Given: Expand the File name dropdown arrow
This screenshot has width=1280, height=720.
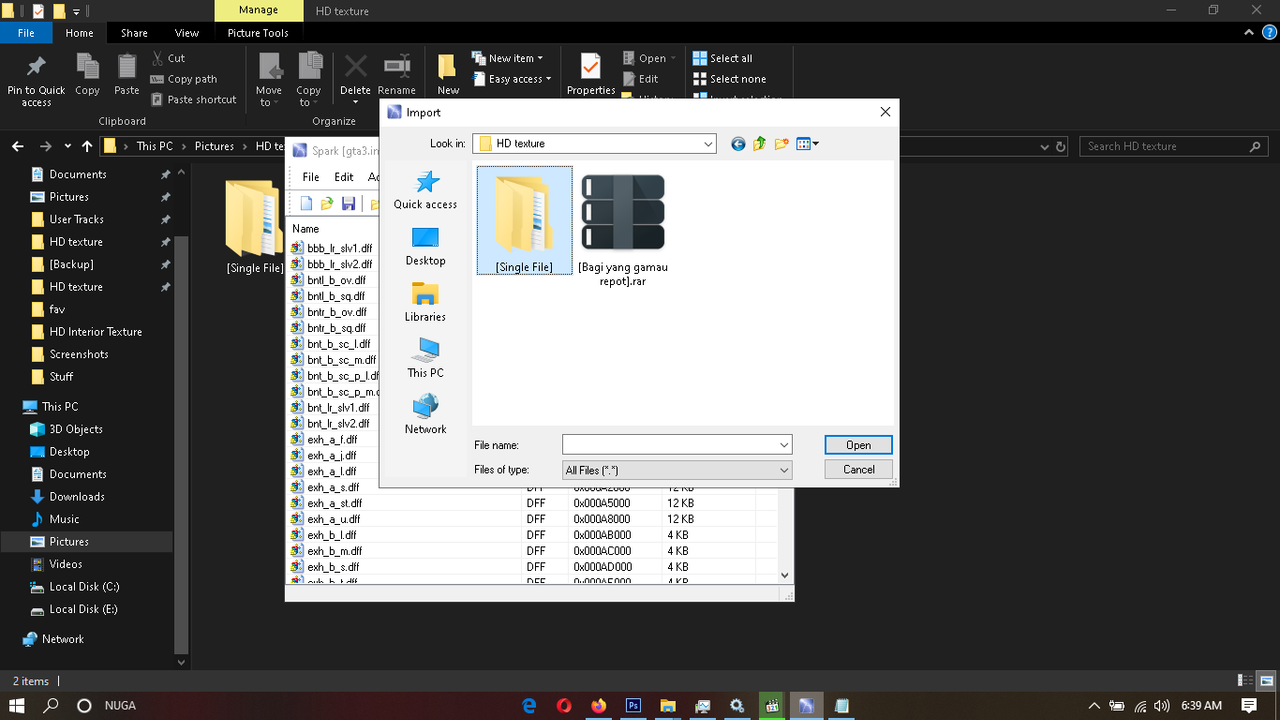Looking at the screenshot, I should click(784, 445).
